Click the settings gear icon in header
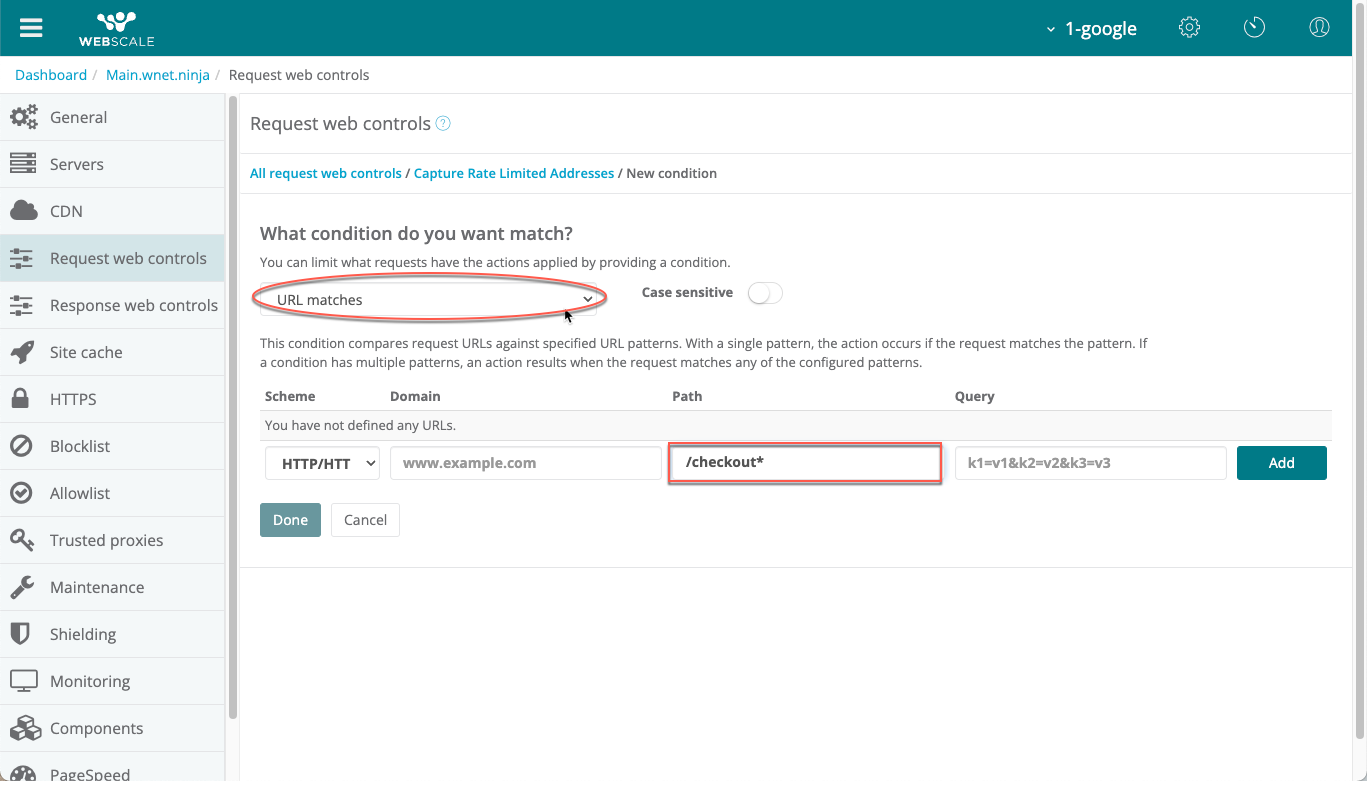This screenshot has width=1367, height=786. click(1189, 28)
